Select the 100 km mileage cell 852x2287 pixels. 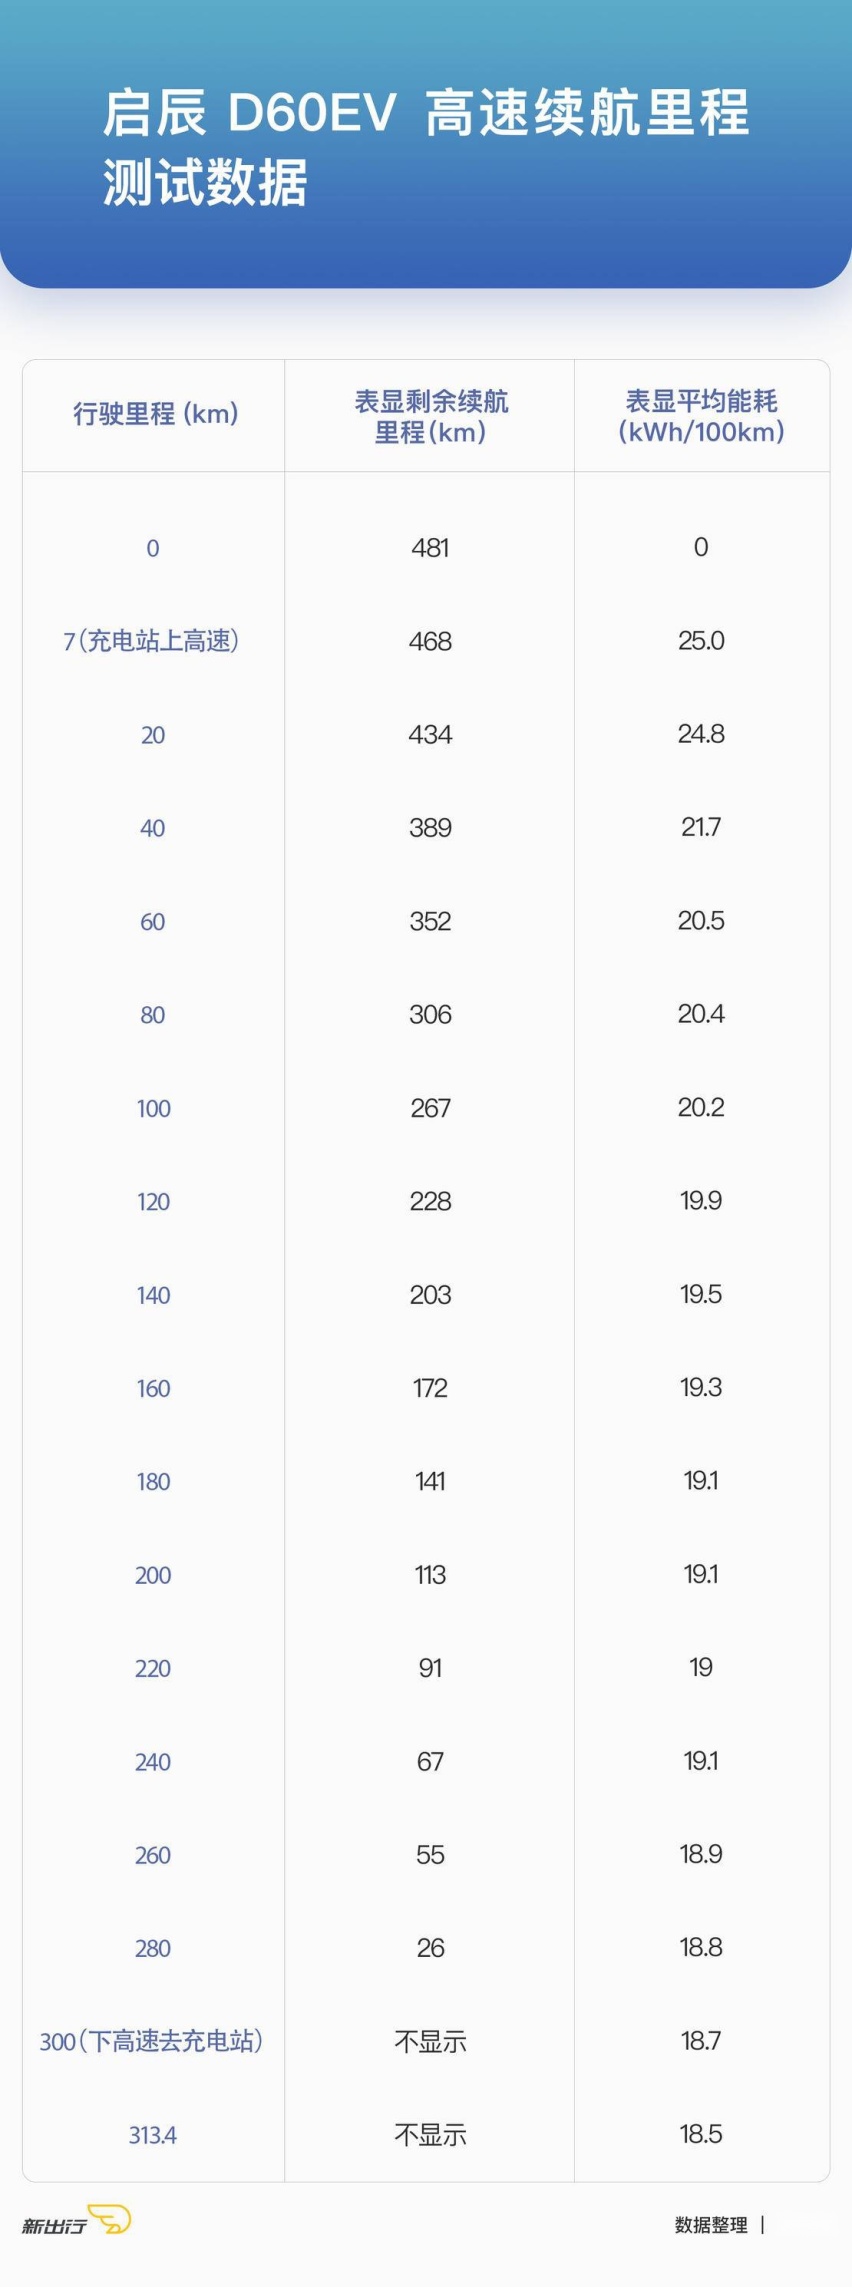pos(153,1108)
